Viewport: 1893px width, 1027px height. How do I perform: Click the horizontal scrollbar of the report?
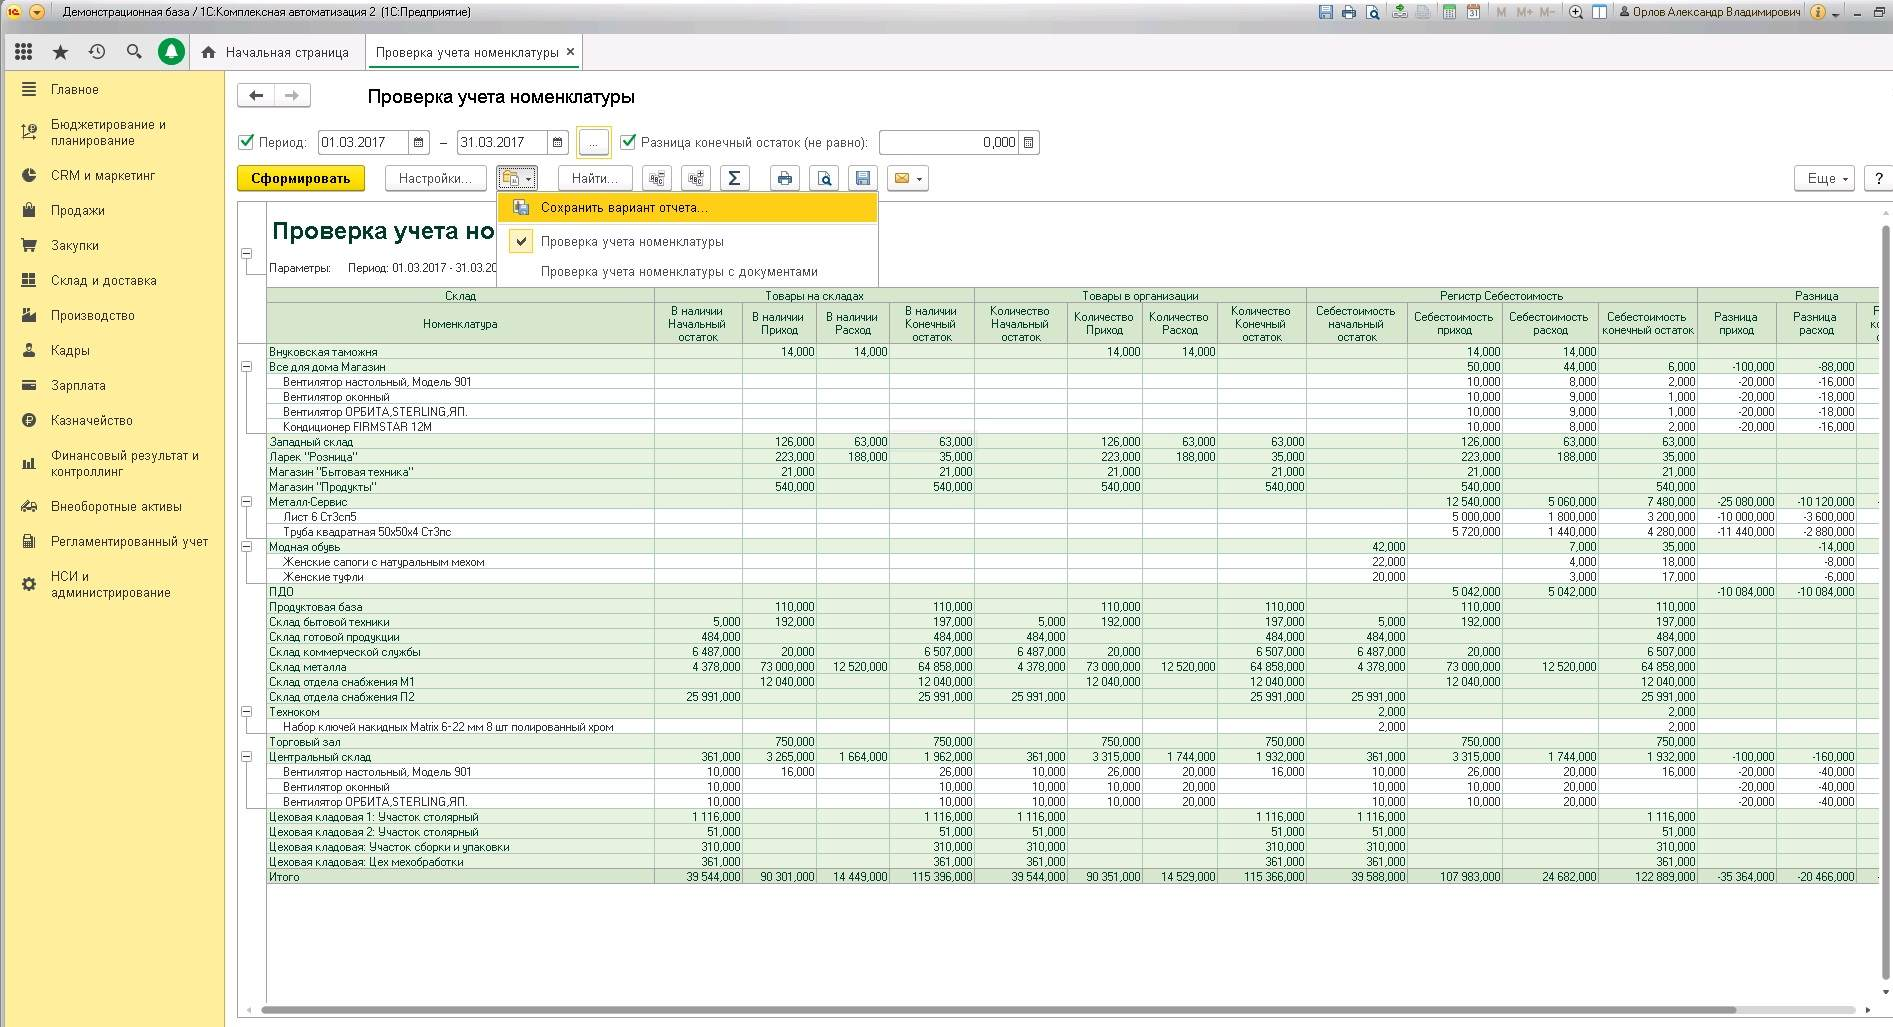pos(1000,1010)
